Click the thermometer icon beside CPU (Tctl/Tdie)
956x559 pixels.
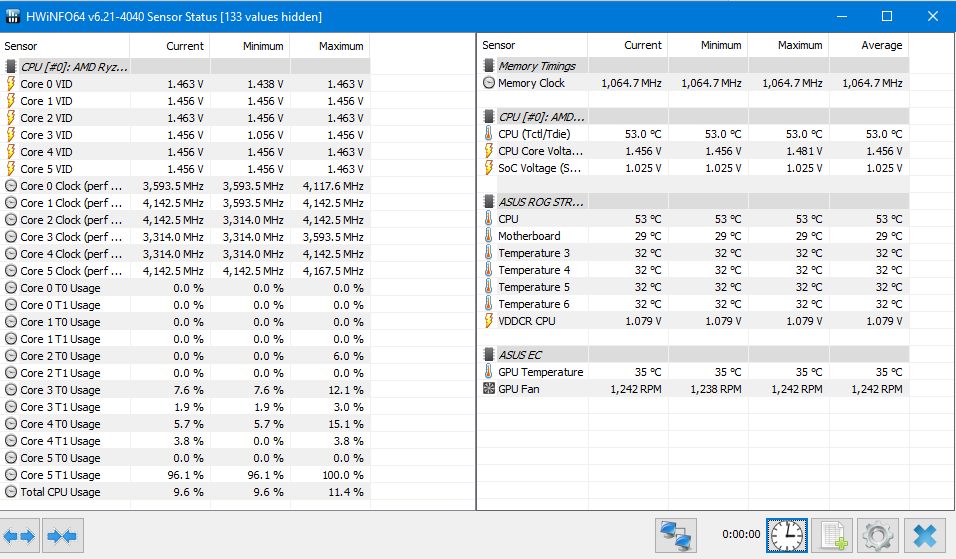[x=488, y=134]
